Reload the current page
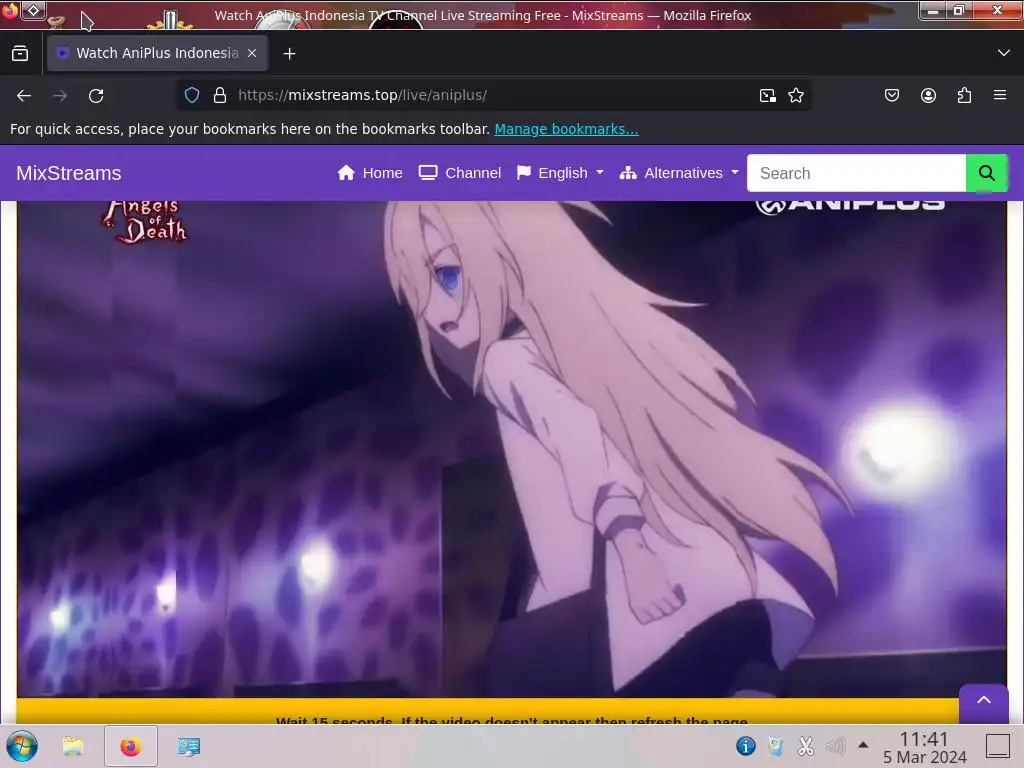This screenshot has width=1024, height=768. [96, 95]
